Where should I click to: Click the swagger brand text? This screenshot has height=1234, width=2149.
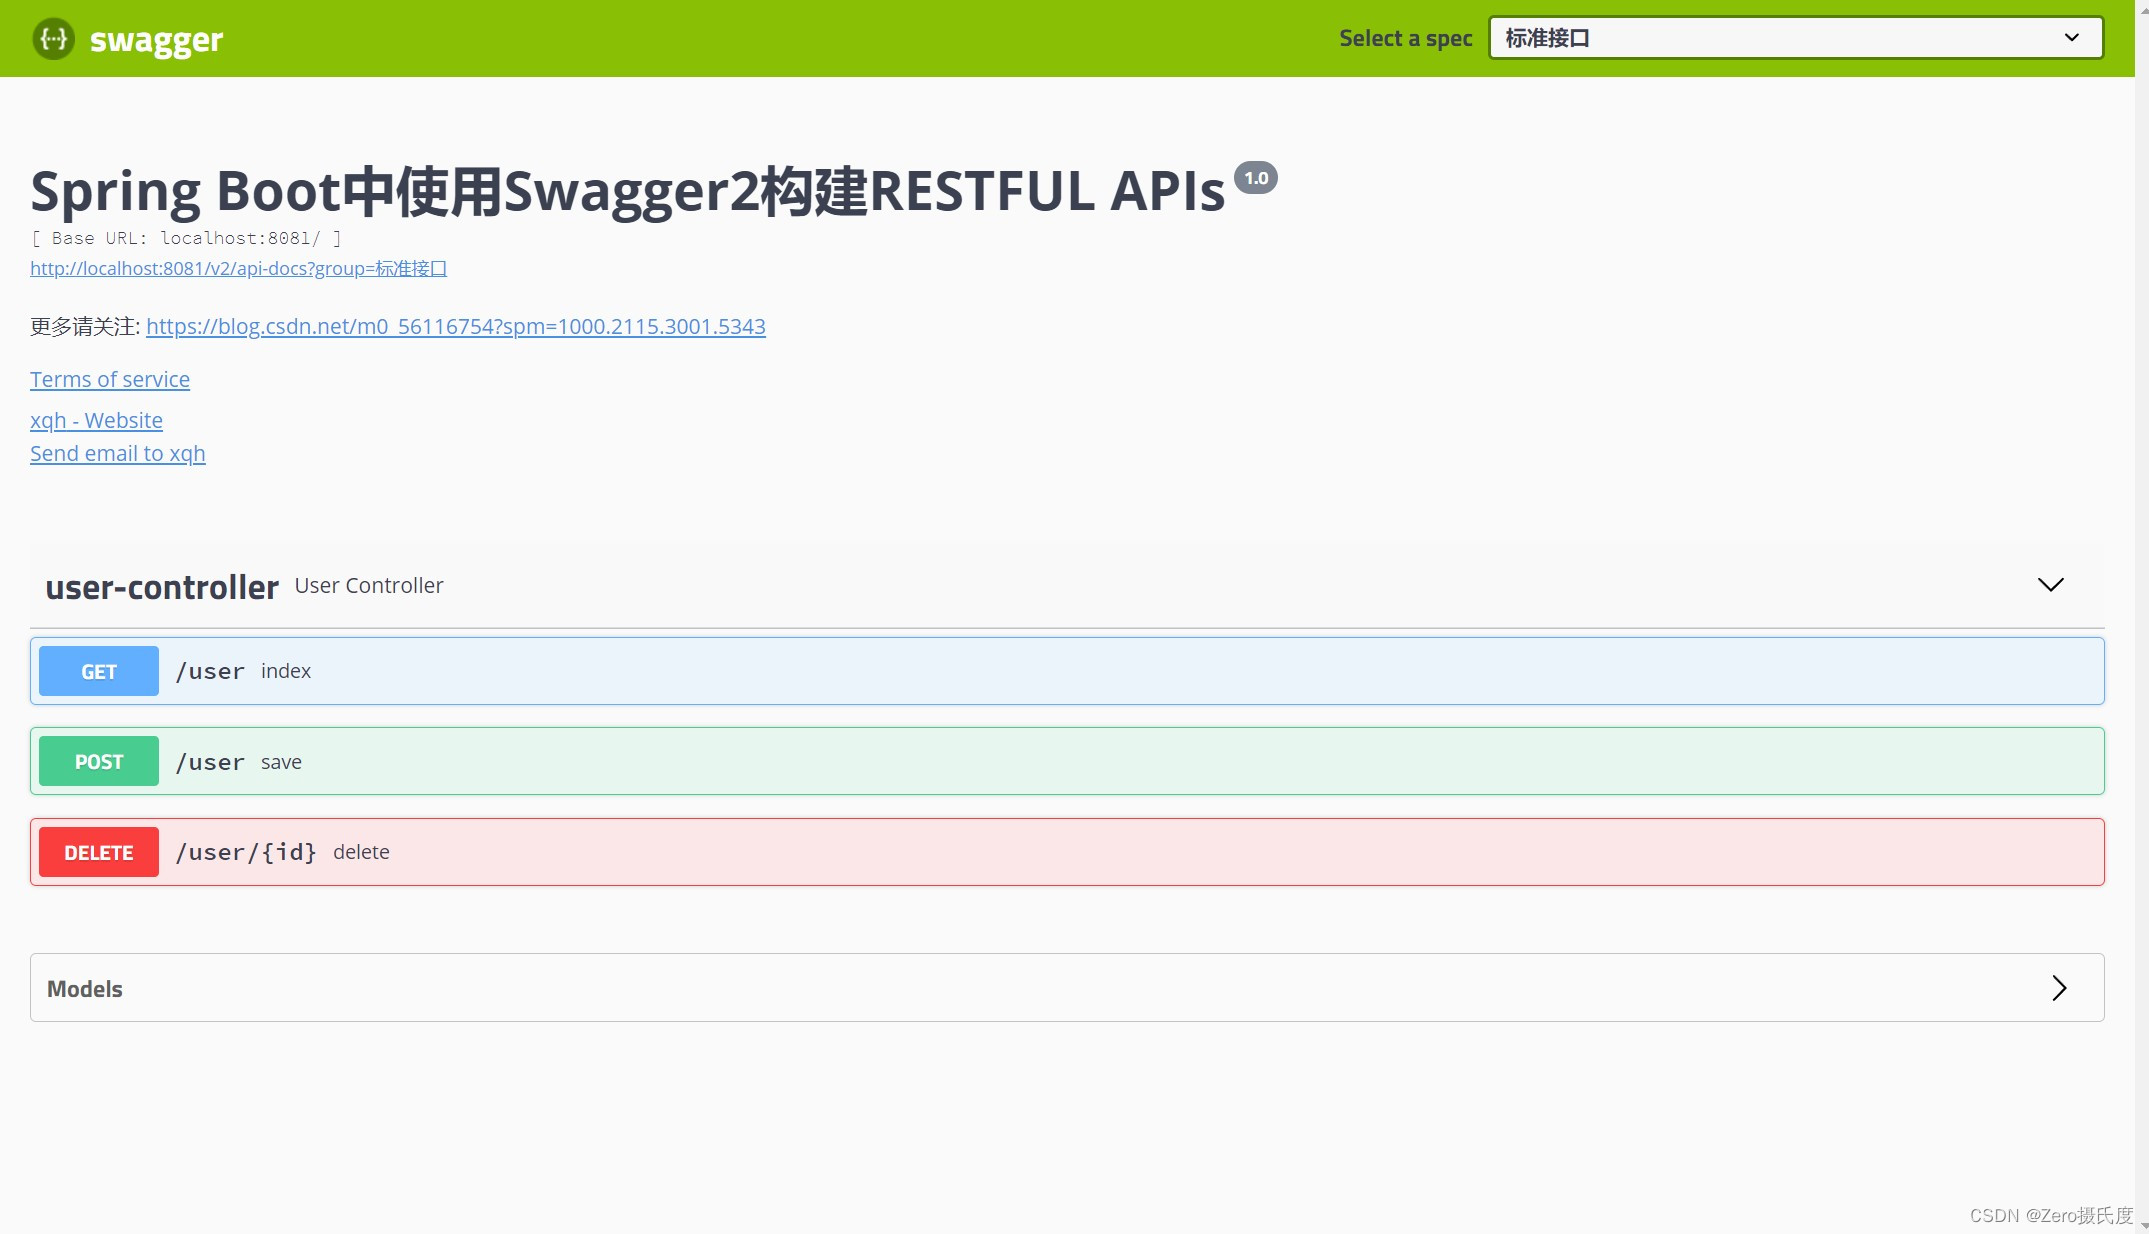[x=156, y=40]
